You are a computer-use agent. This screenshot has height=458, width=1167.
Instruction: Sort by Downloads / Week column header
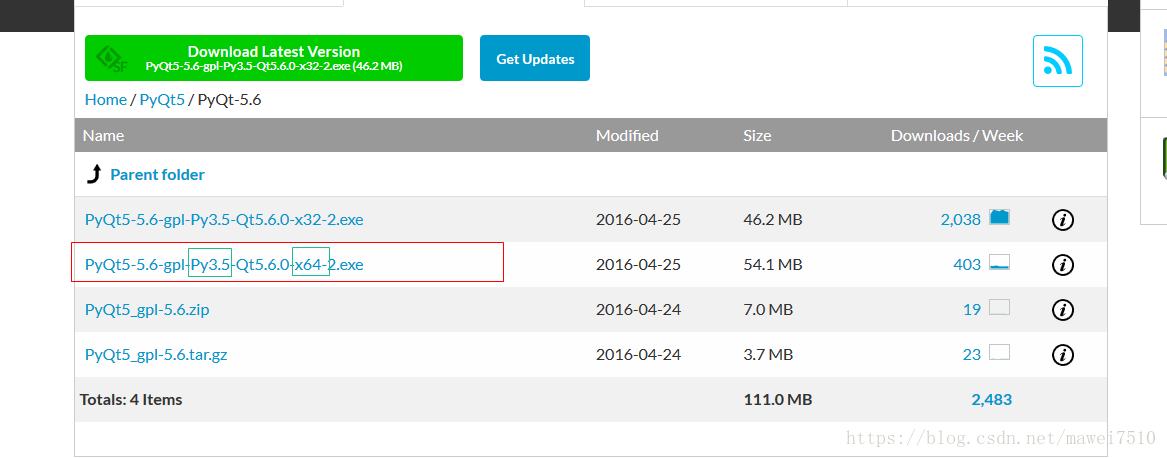957,135
